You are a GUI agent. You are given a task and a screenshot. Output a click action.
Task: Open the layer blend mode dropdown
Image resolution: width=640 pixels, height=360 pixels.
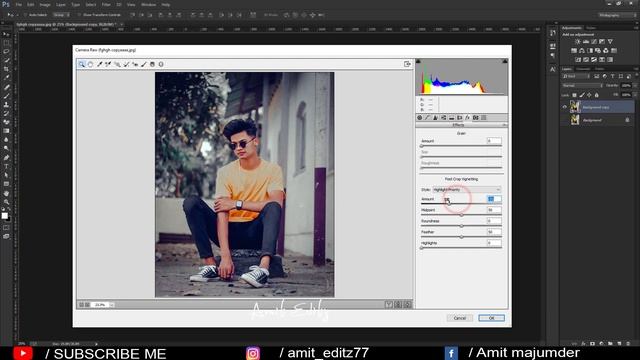(582, 86)
